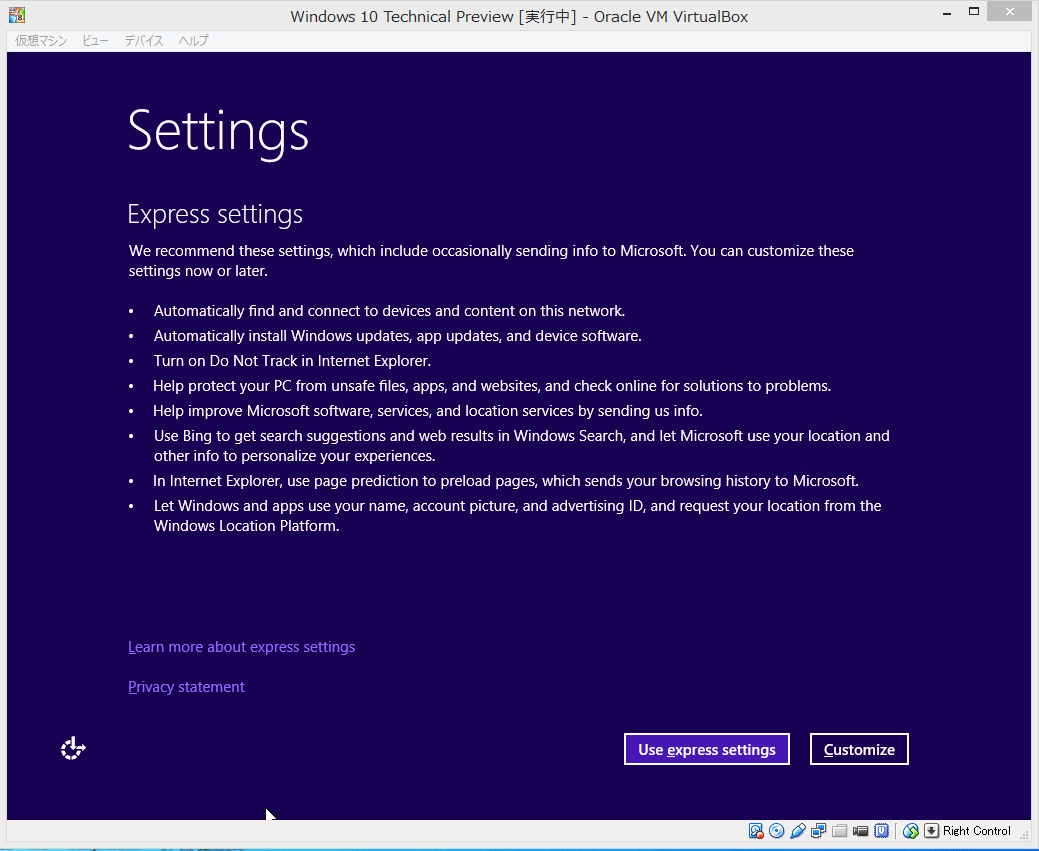Click the 'Automatically find and connect to devices' bullet
Viewport: 1039px width, 851px height.
[x=390, y=311]
